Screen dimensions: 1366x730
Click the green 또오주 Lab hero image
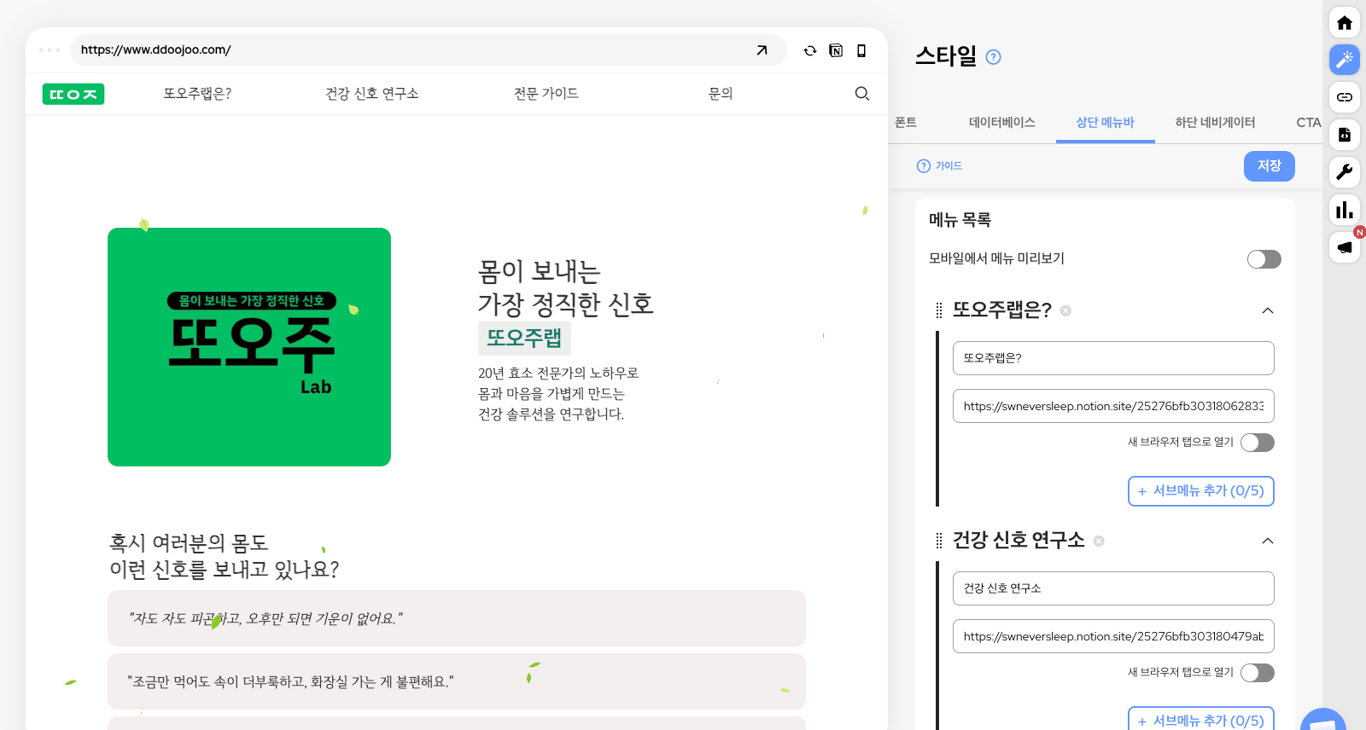[x=249, y=347]
